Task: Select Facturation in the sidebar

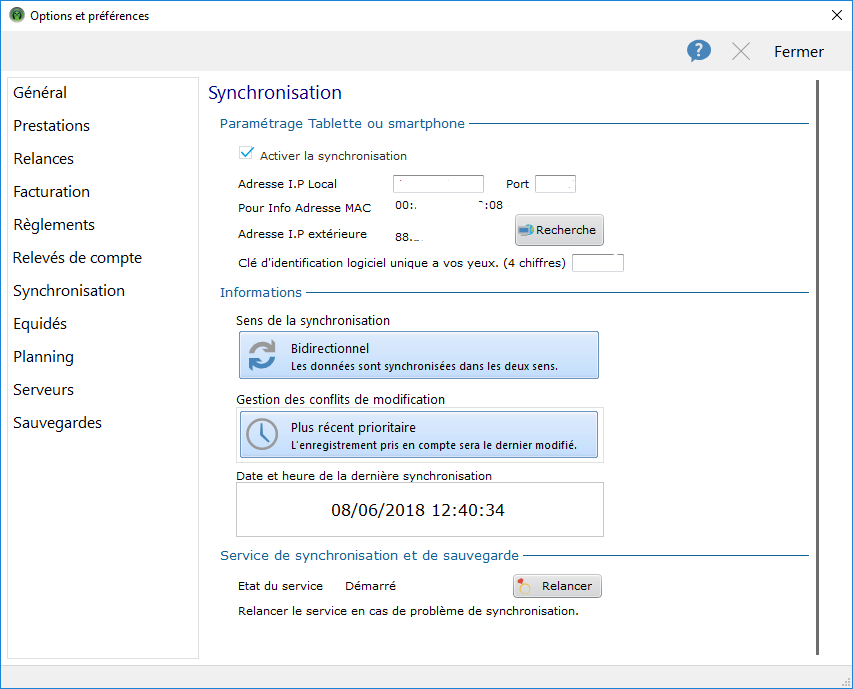Action: tap(51, 191)
